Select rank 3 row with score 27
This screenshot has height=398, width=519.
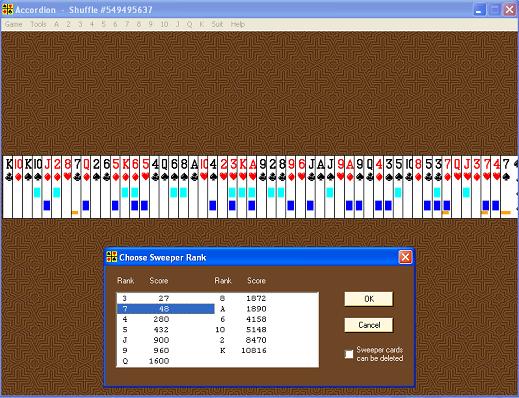pos(165,298)
